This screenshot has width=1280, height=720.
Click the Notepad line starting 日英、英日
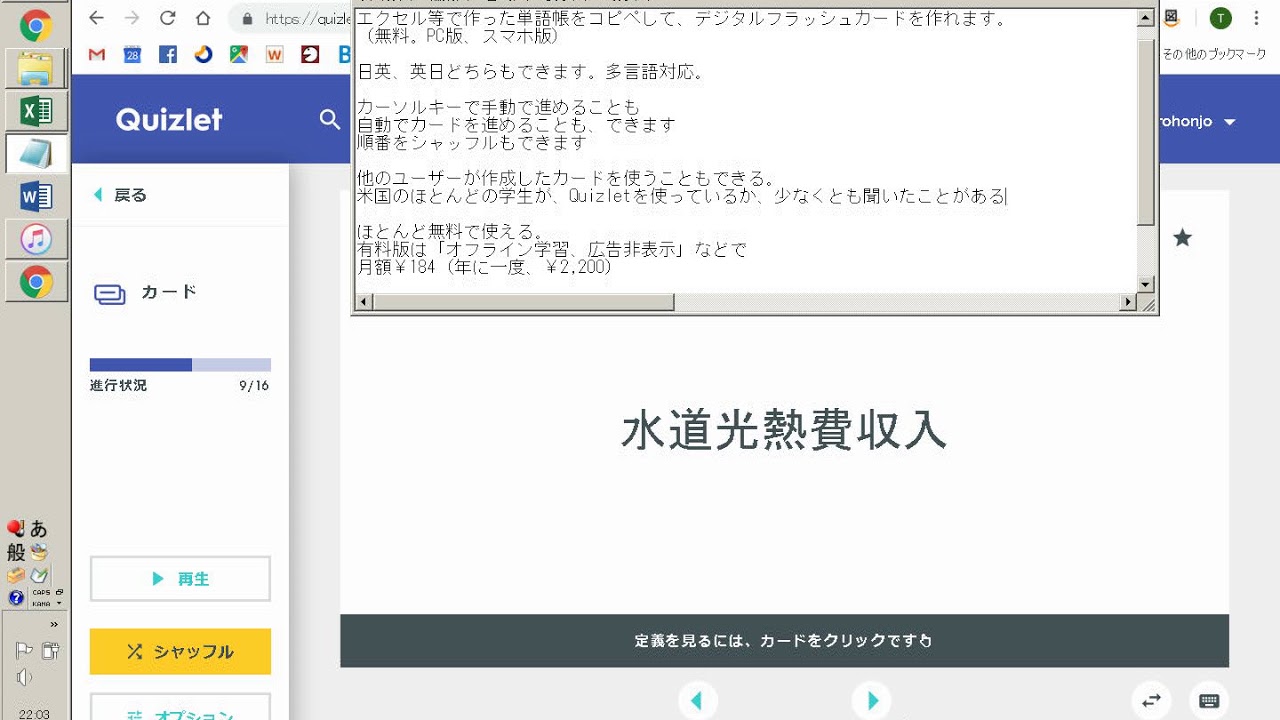(x=531, y=72)
